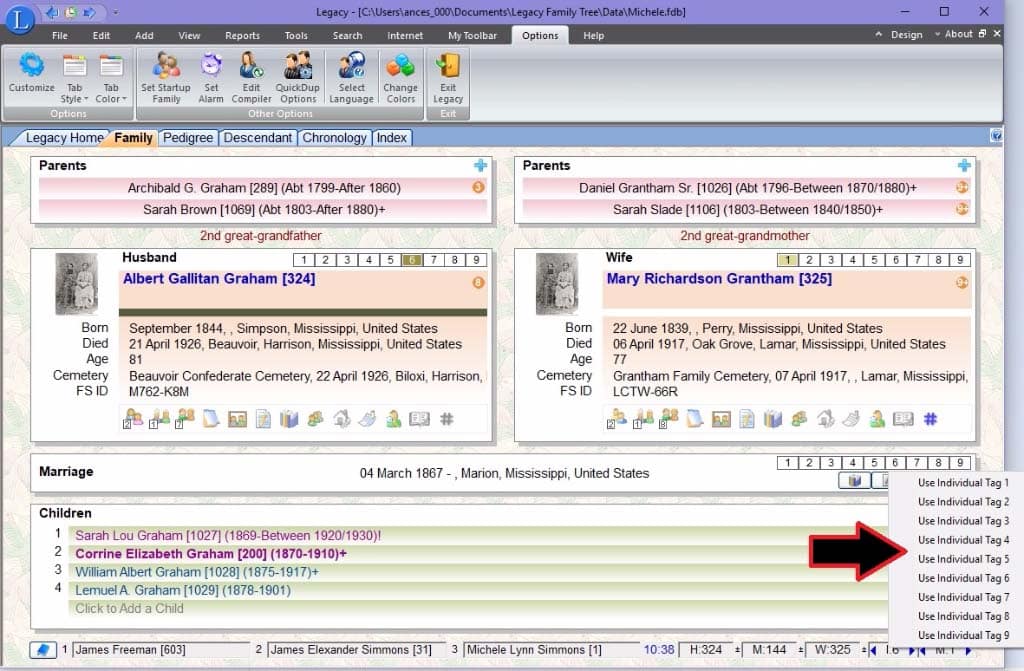This screenshot has width=1024, height=671.
Task: Open husband's siblings icon marked 7
Action: 185,418
